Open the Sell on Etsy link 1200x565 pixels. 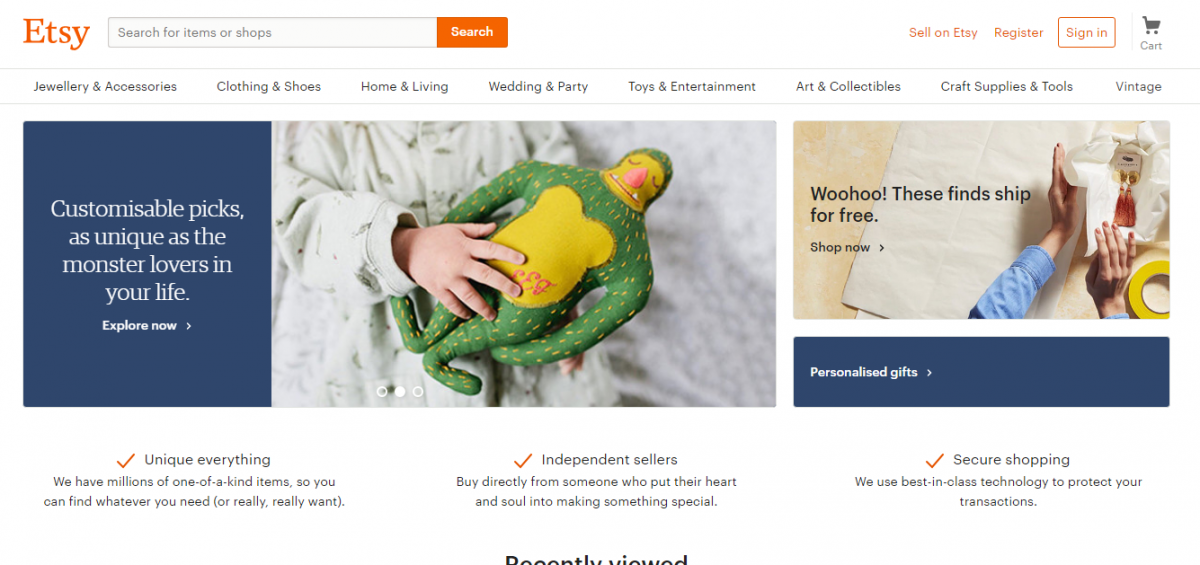click(x=943, y=33)
